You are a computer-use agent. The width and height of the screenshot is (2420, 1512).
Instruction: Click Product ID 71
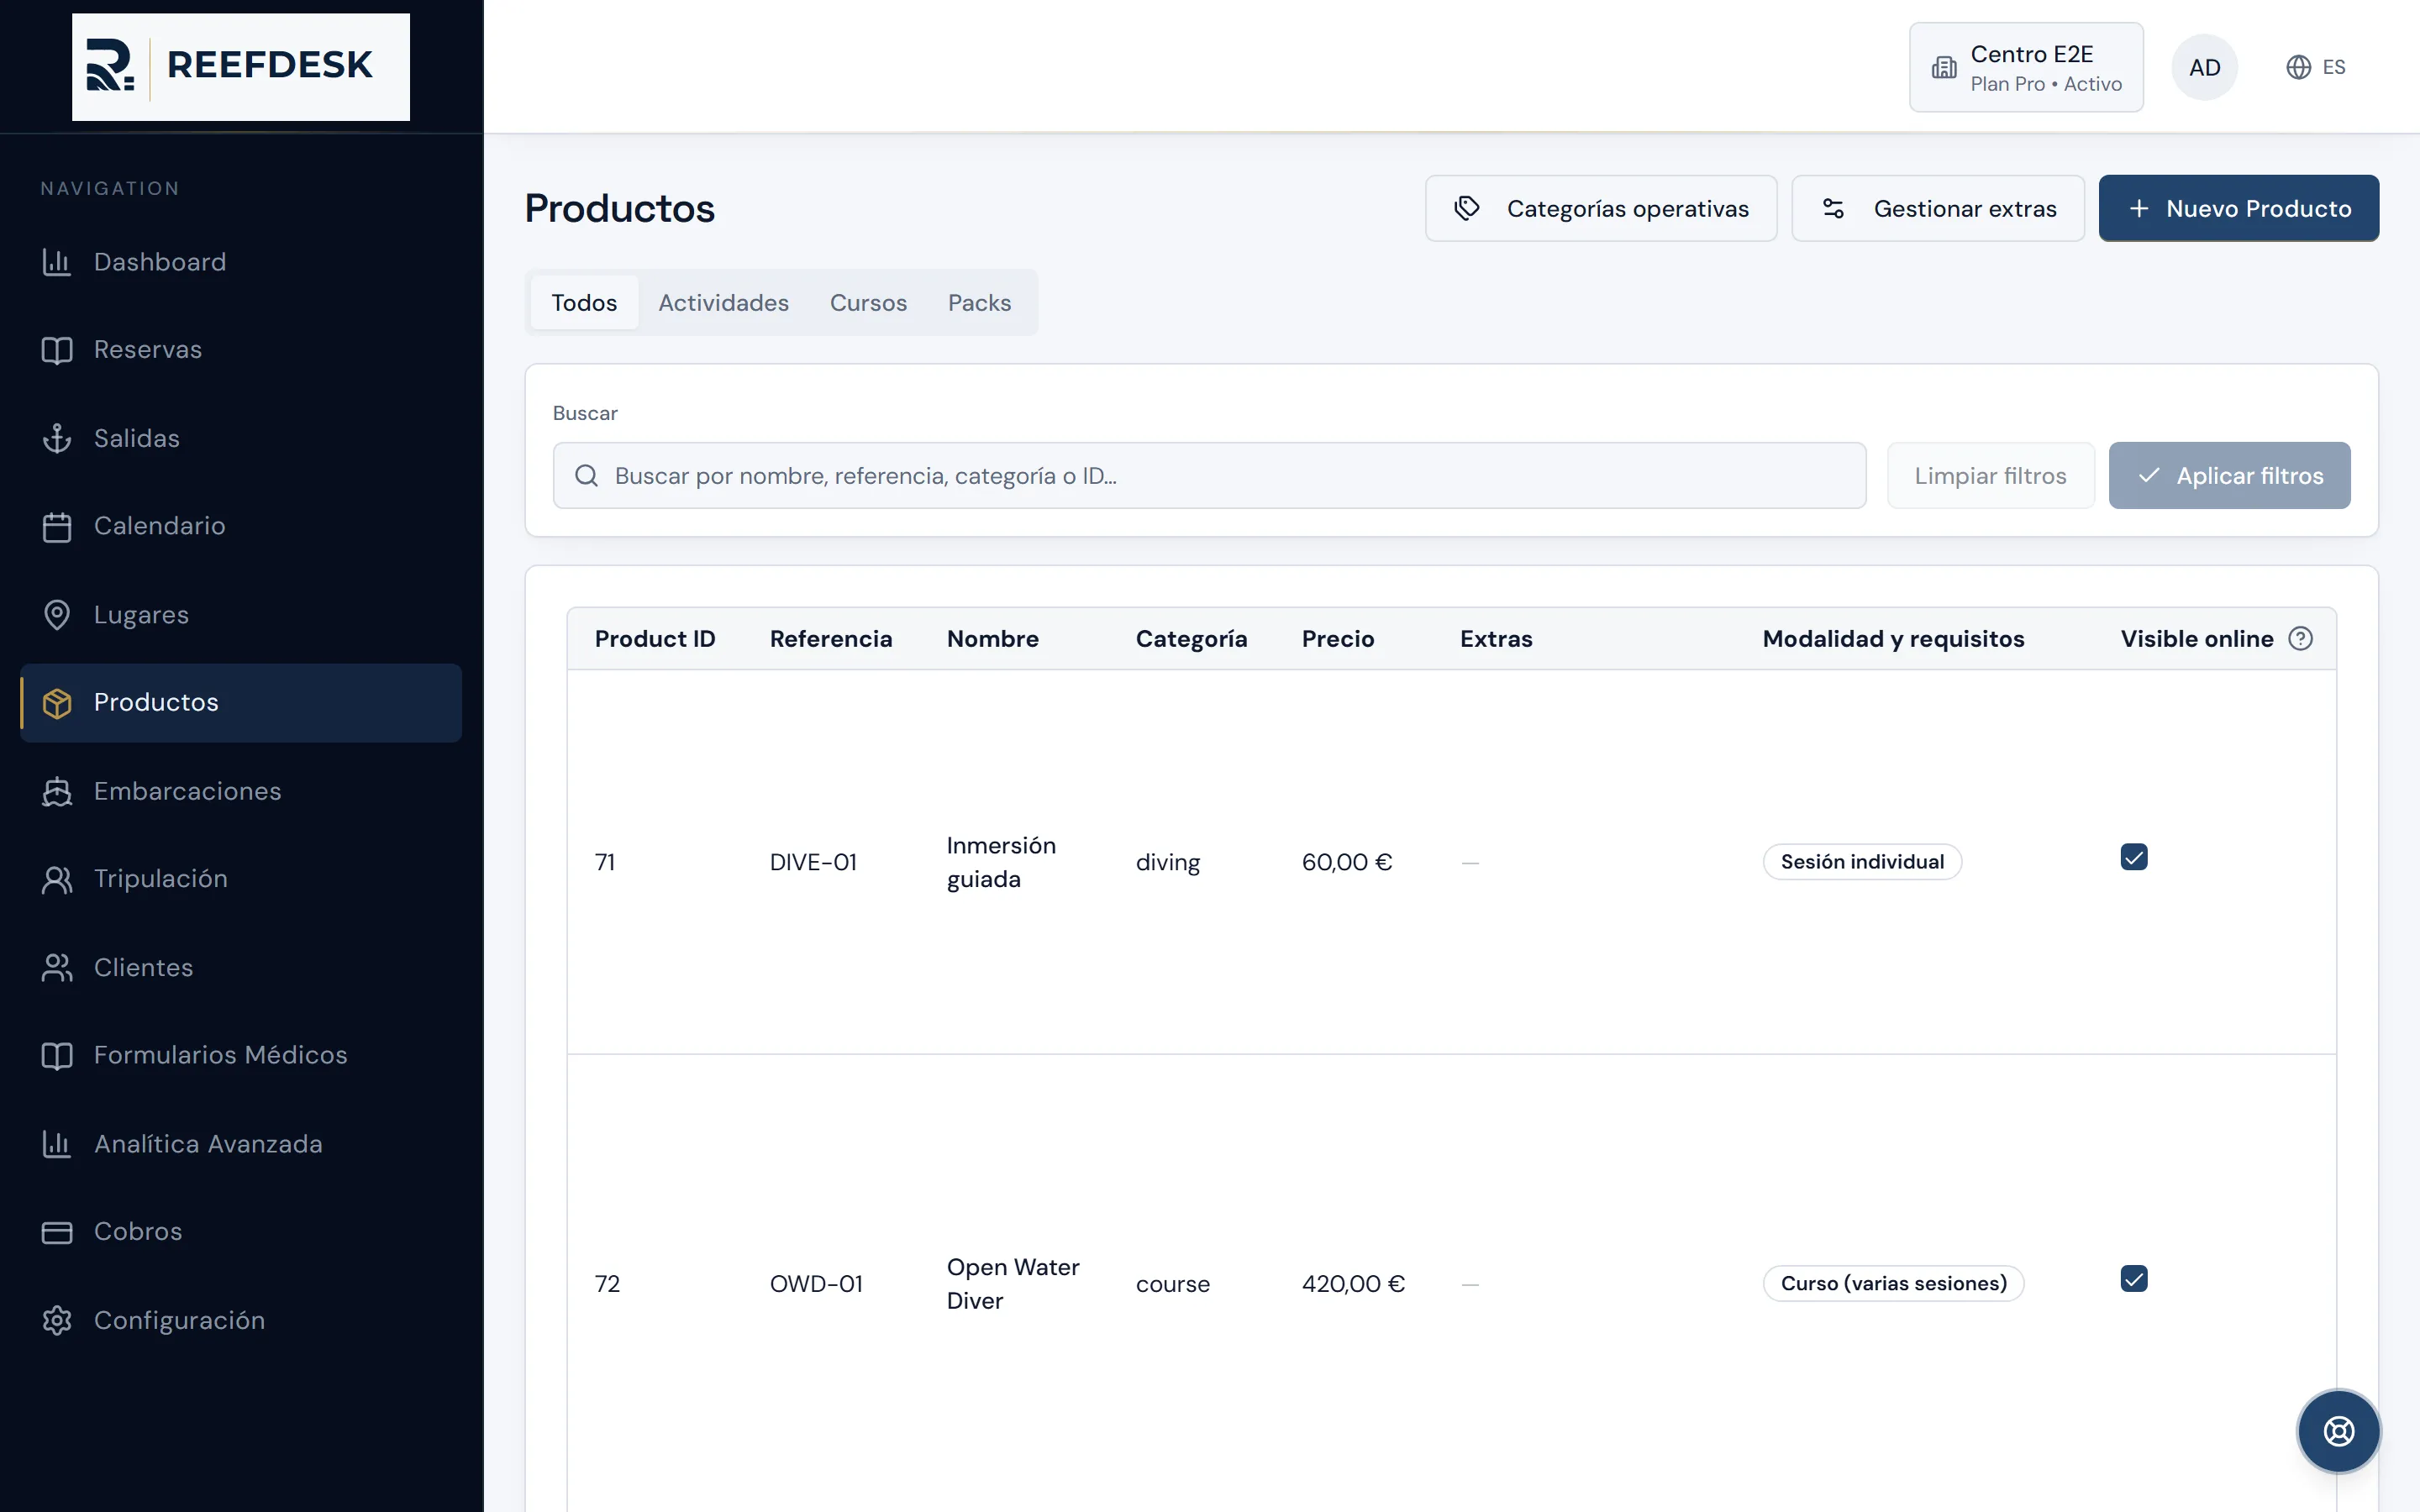605,862
